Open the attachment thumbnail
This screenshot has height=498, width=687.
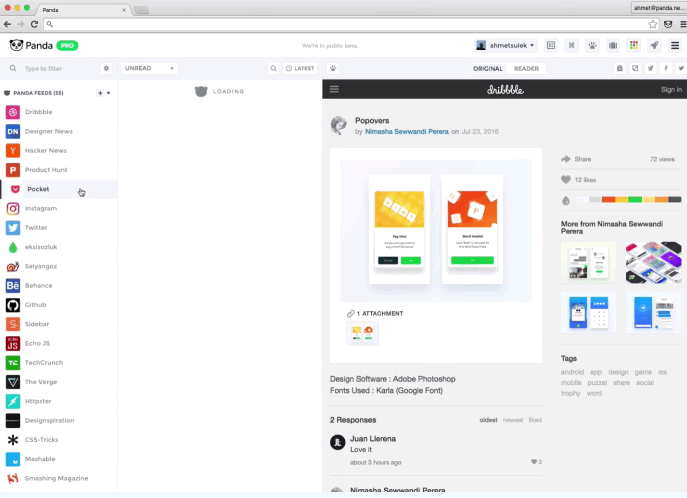(x=362, y=333)
